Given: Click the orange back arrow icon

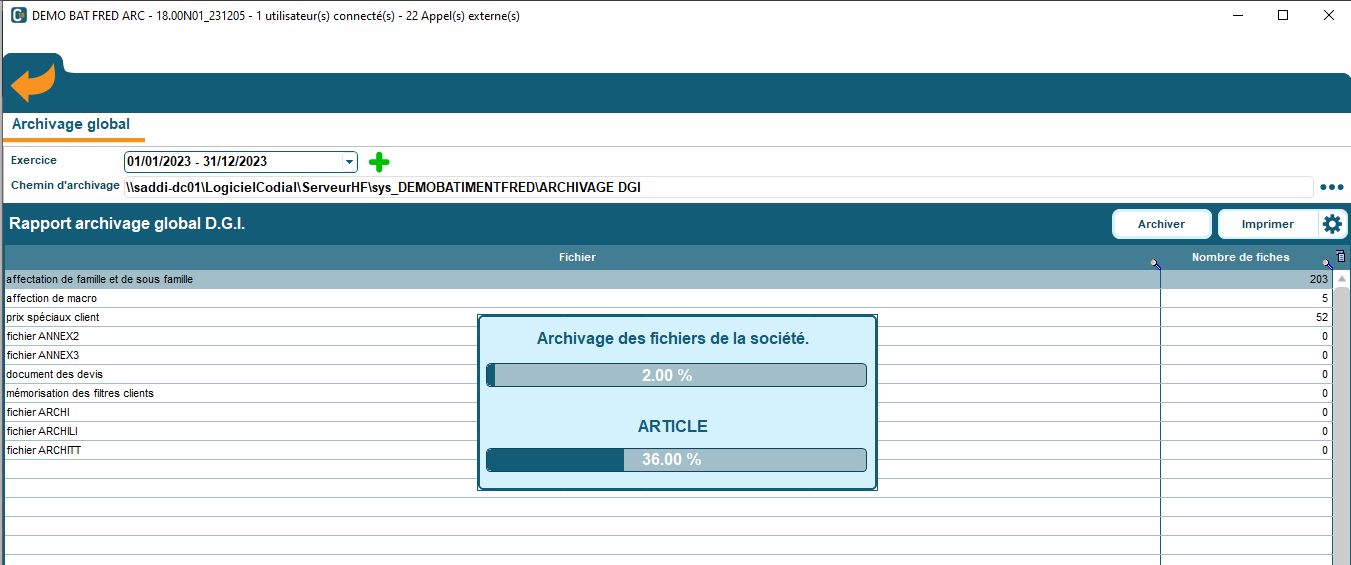Looking at the screenshot, I should tap(32, 83).
